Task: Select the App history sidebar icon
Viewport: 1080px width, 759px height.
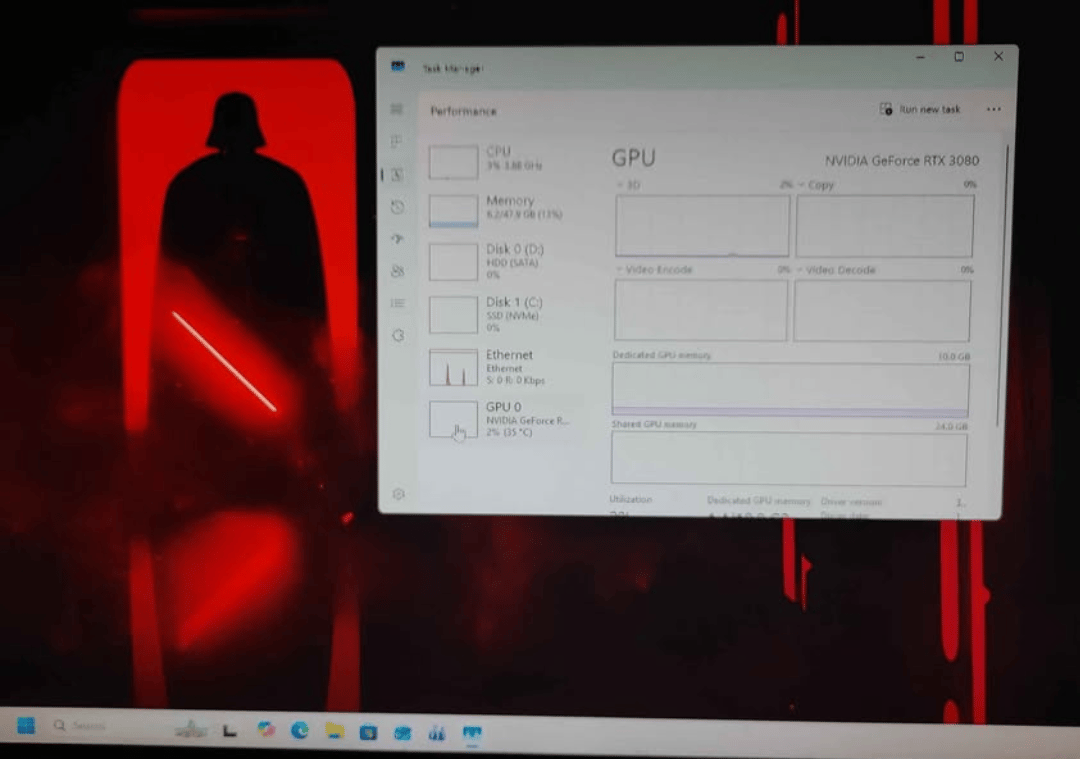Action: 398,207
